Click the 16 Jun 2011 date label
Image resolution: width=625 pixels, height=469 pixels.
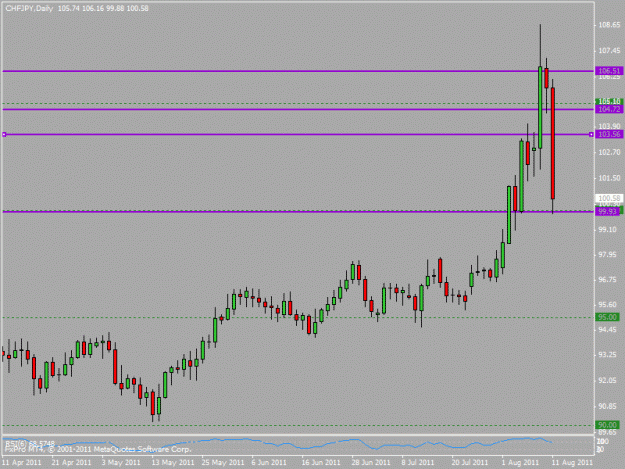[x=321, y=462]
